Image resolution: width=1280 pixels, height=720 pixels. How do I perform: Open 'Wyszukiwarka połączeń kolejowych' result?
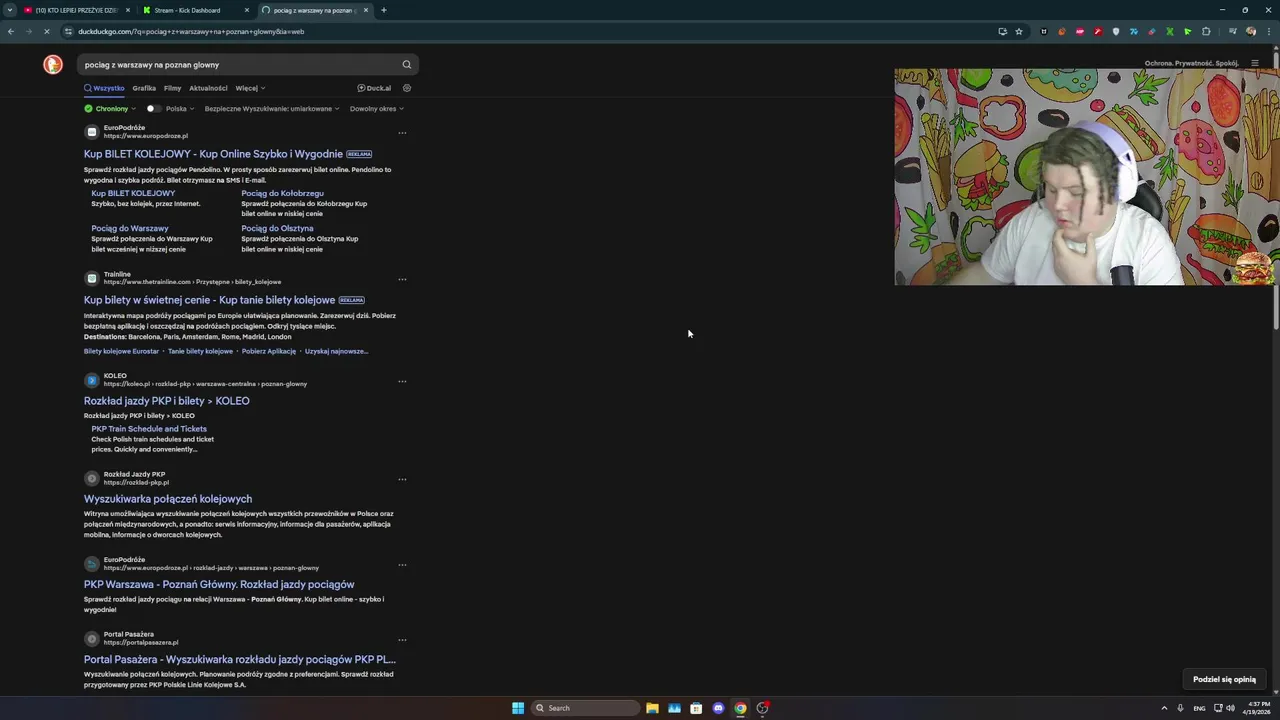[x=168, y=499]
